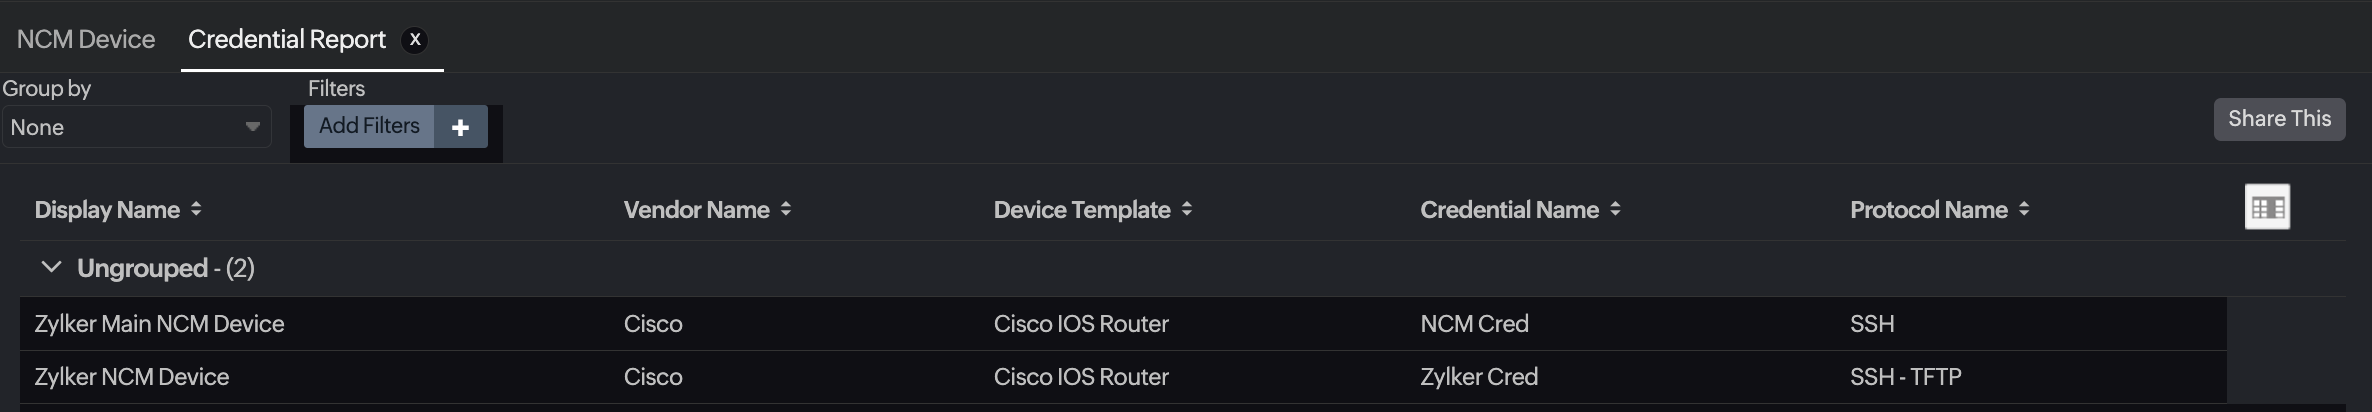The width and height of the screenshot is (2372, 412).
Task: Sort by Protocol Name column arrows
Action: click(2024, 209)
